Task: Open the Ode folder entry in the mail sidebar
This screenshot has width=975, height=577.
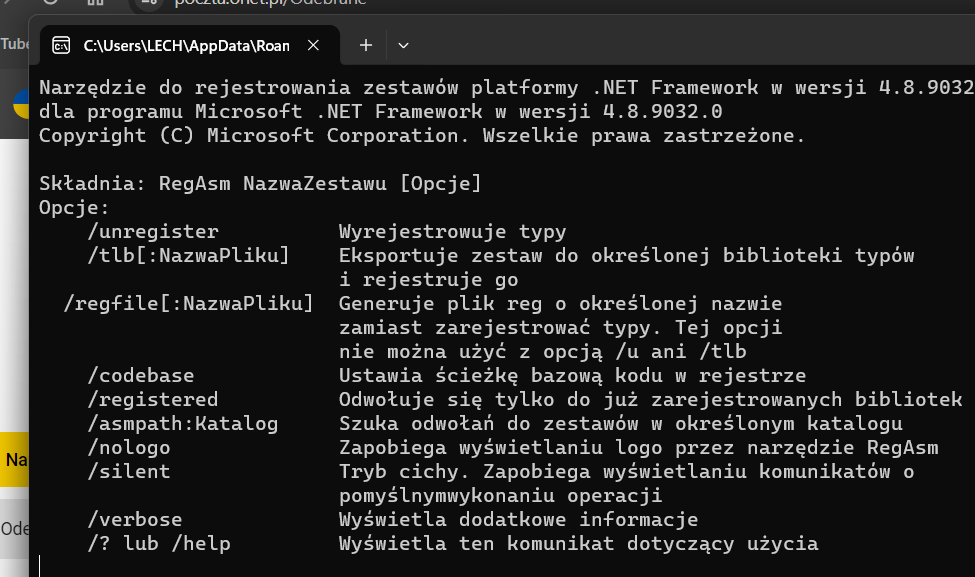Action: pos(14,529)
